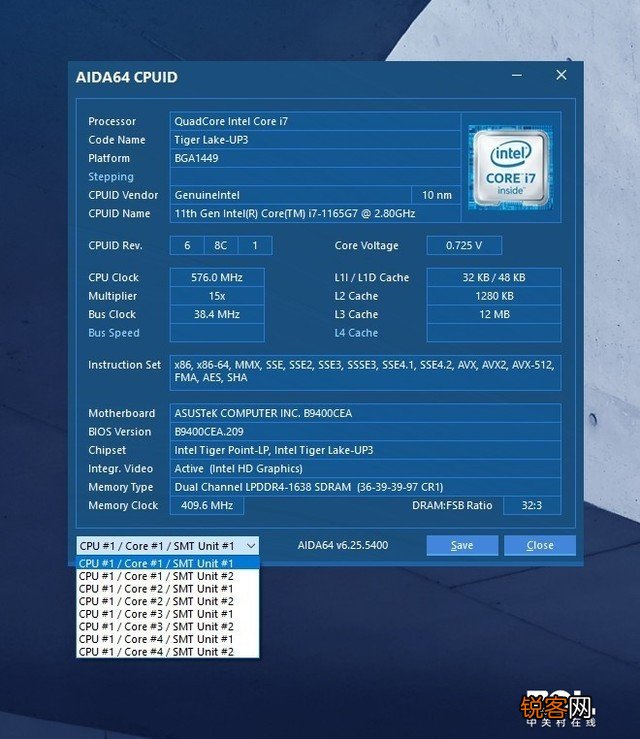Select CPU #1 / Core #1 / SMT Unit #2

167,576
